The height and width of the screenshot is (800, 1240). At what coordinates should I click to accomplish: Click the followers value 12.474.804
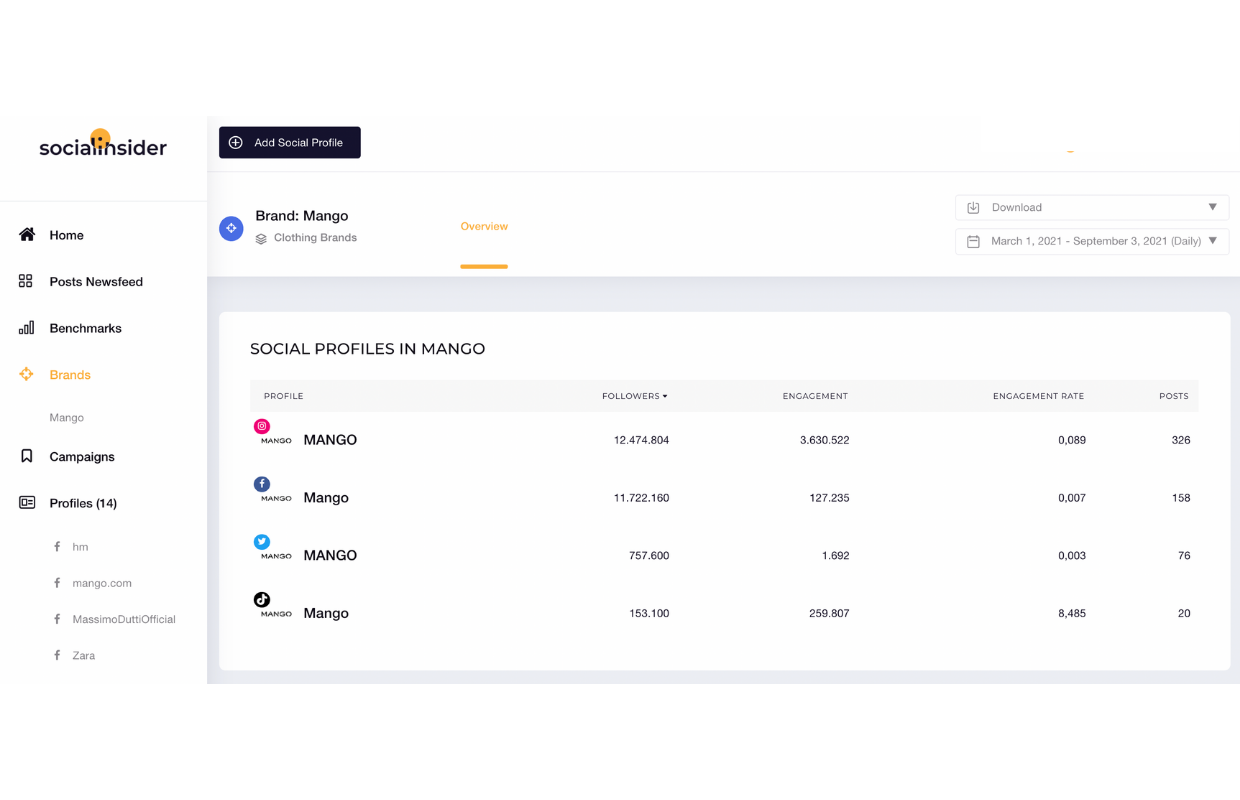point(641,440)
